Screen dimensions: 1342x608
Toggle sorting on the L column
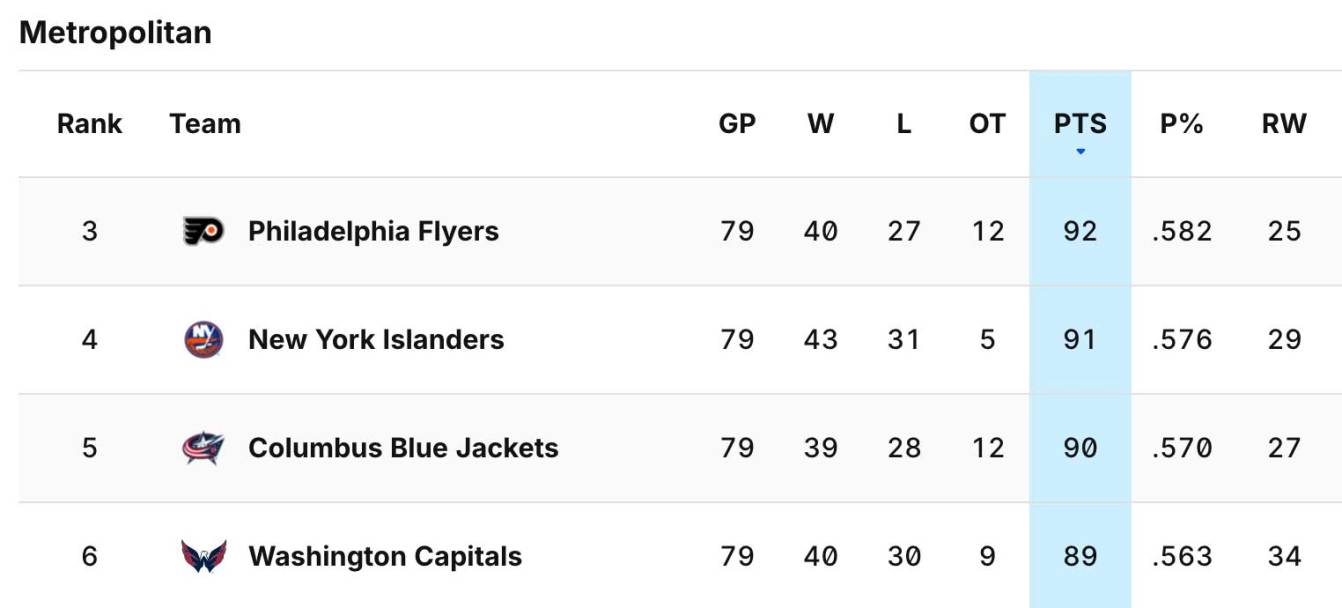[903, 123]
